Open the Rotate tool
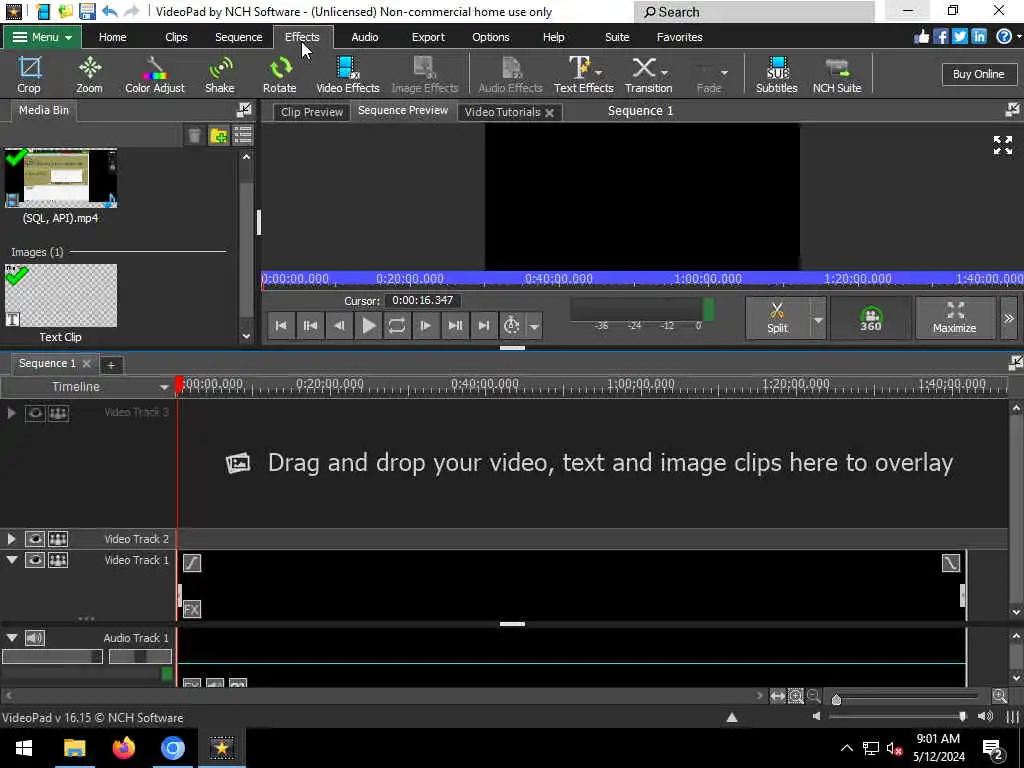 280,74
